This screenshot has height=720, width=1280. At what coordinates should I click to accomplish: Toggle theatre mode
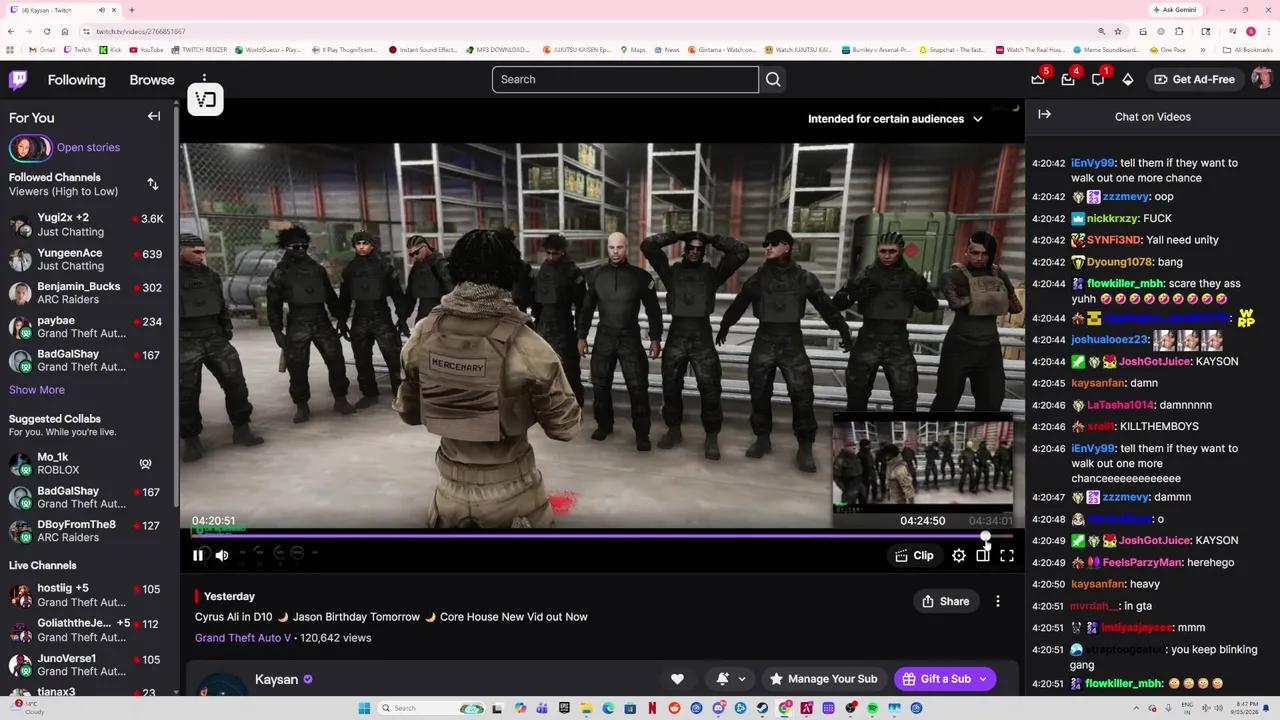[983, 556]
